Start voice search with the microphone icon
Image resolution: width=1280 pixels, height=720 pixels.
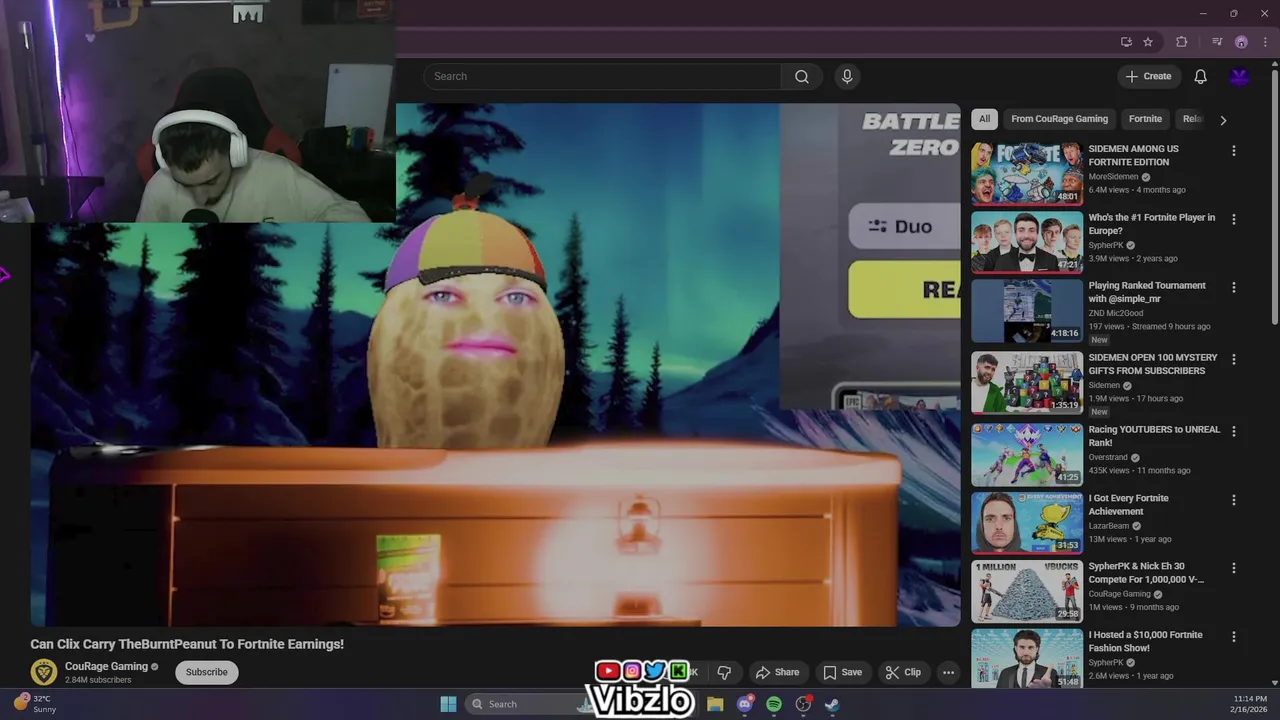coord(847,77)
